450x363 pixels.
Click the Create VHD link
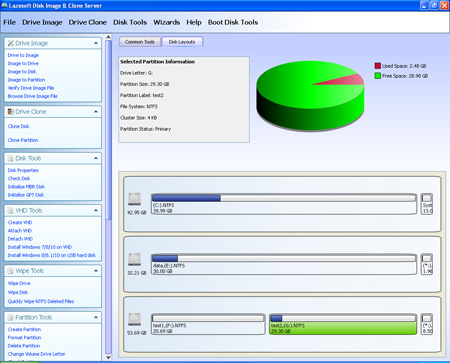[20, 222]
